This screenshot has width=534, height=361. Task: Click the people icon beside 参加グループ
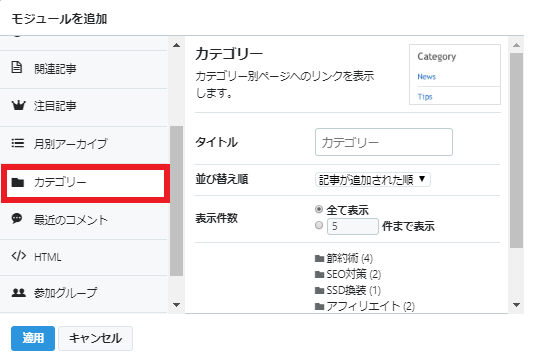coord(18,292)
